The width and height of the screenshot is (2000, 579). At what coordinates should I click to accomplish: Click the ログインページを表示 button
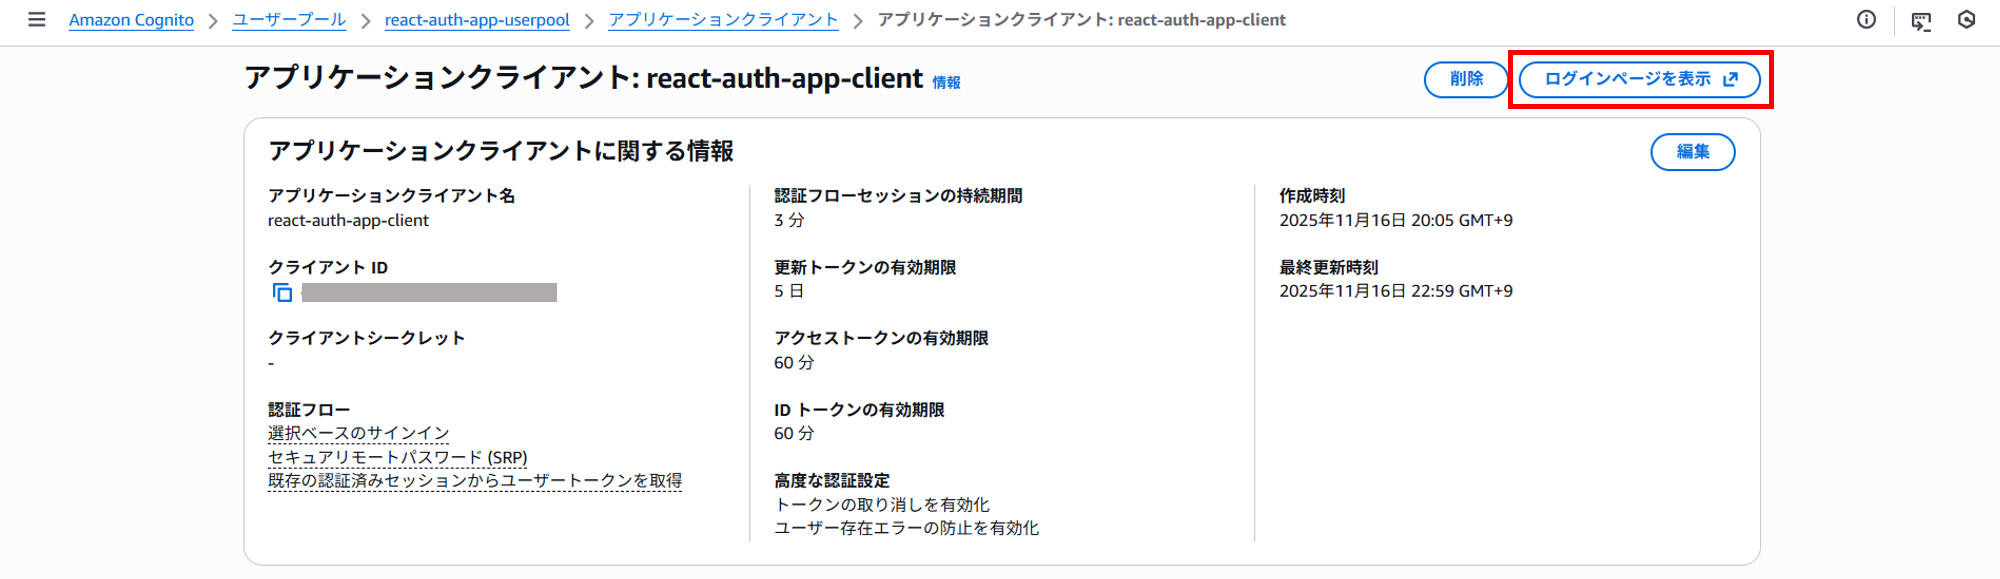1640,79
